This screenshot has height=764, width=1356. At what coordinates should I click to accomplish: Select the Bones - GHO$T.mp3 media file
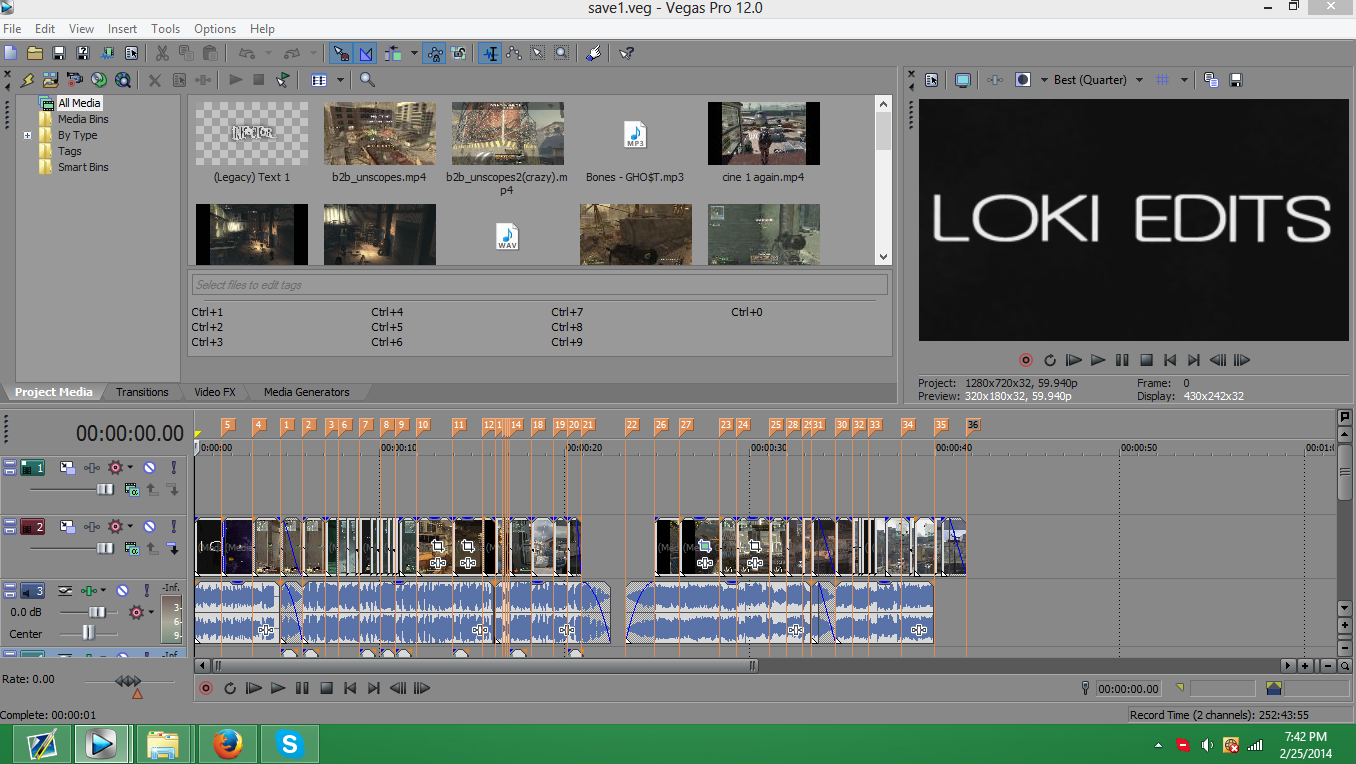(x=635, y=143)
